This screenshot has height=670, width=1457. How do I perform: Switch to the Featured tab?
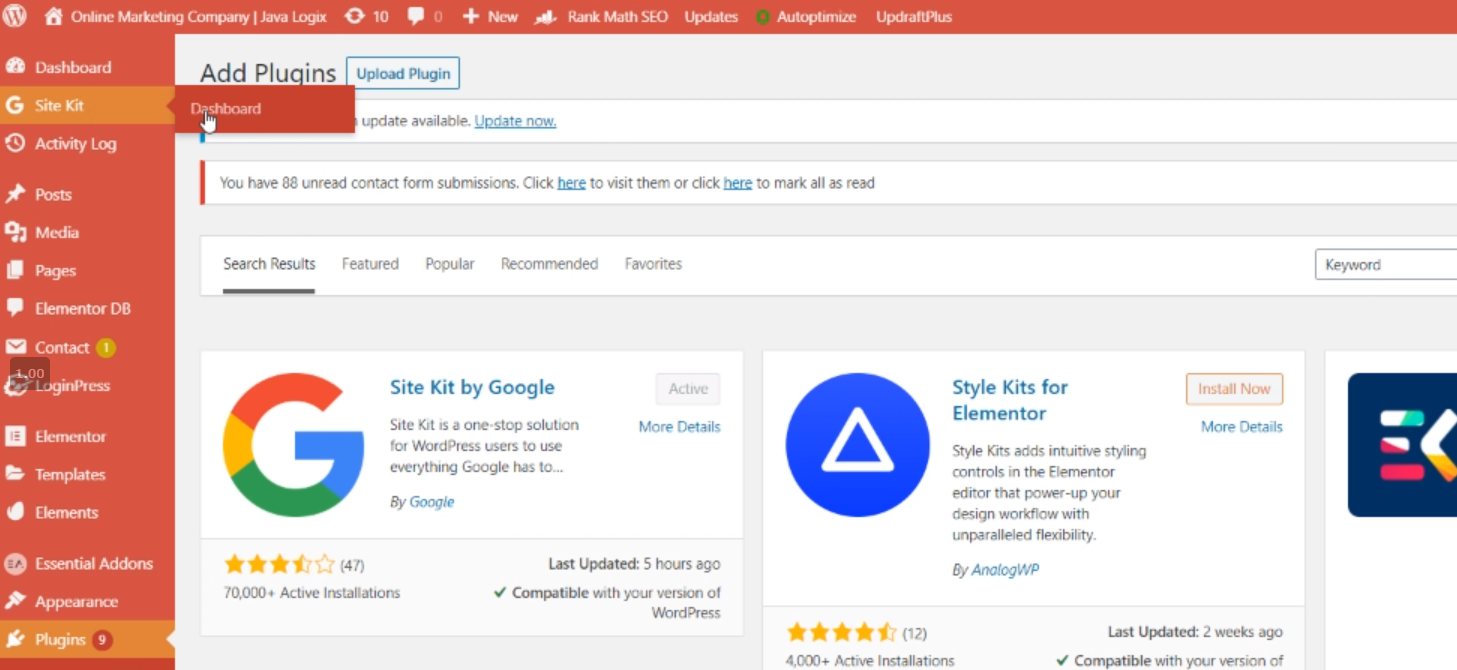370,264
